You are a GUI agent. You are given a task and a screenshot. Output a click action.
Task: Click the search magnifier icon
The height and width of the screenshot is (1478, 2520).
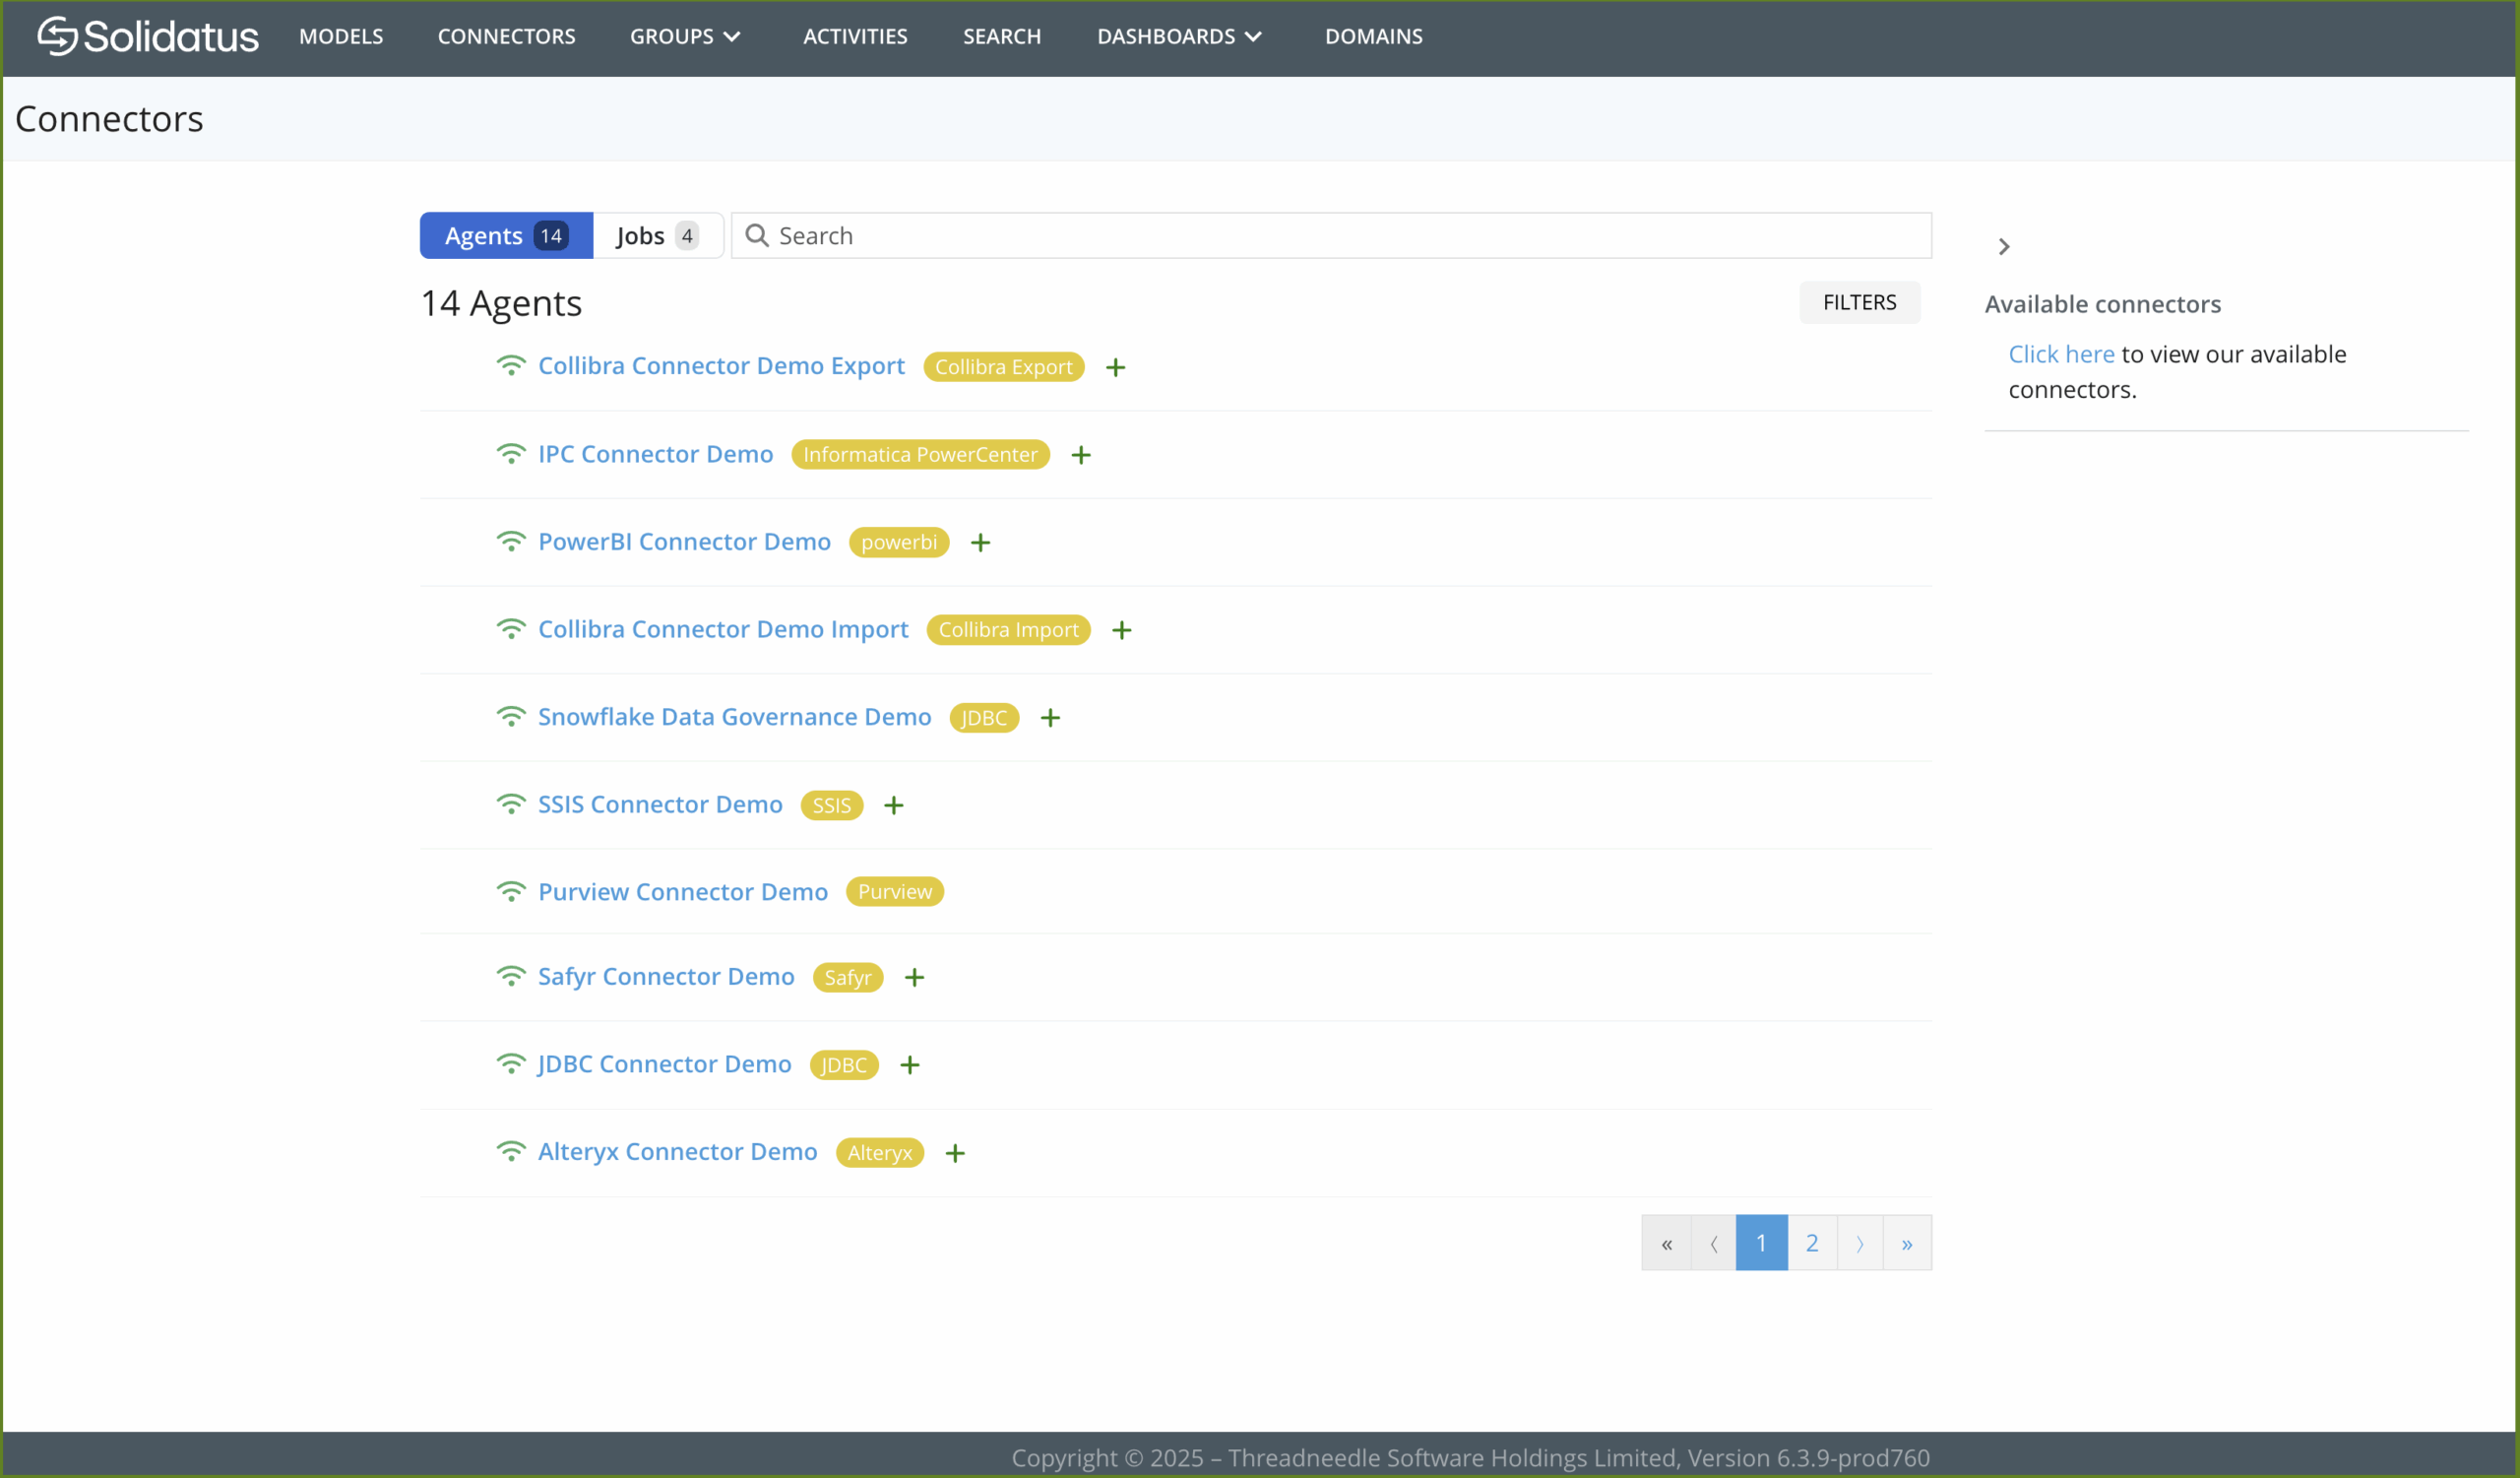coord(757,236)
